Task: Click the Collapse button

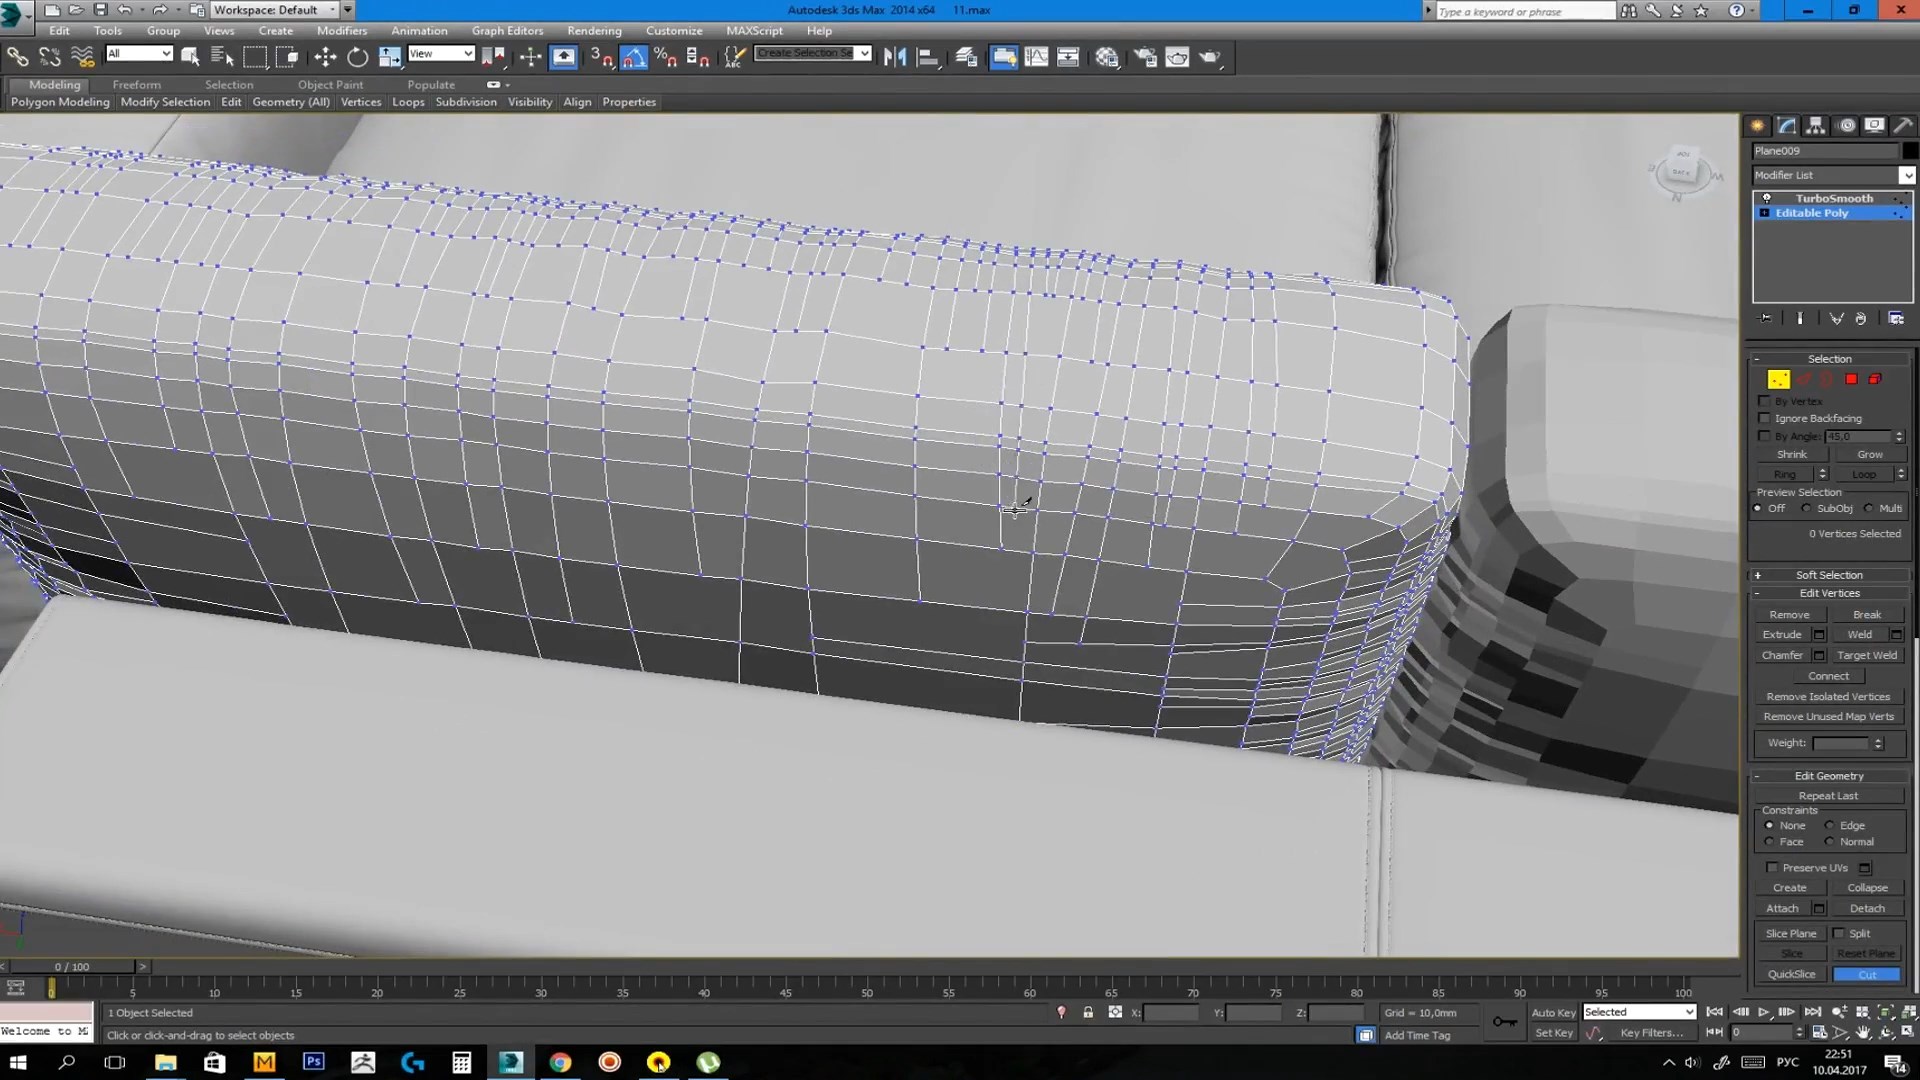Action: (x=1867, y=888)
